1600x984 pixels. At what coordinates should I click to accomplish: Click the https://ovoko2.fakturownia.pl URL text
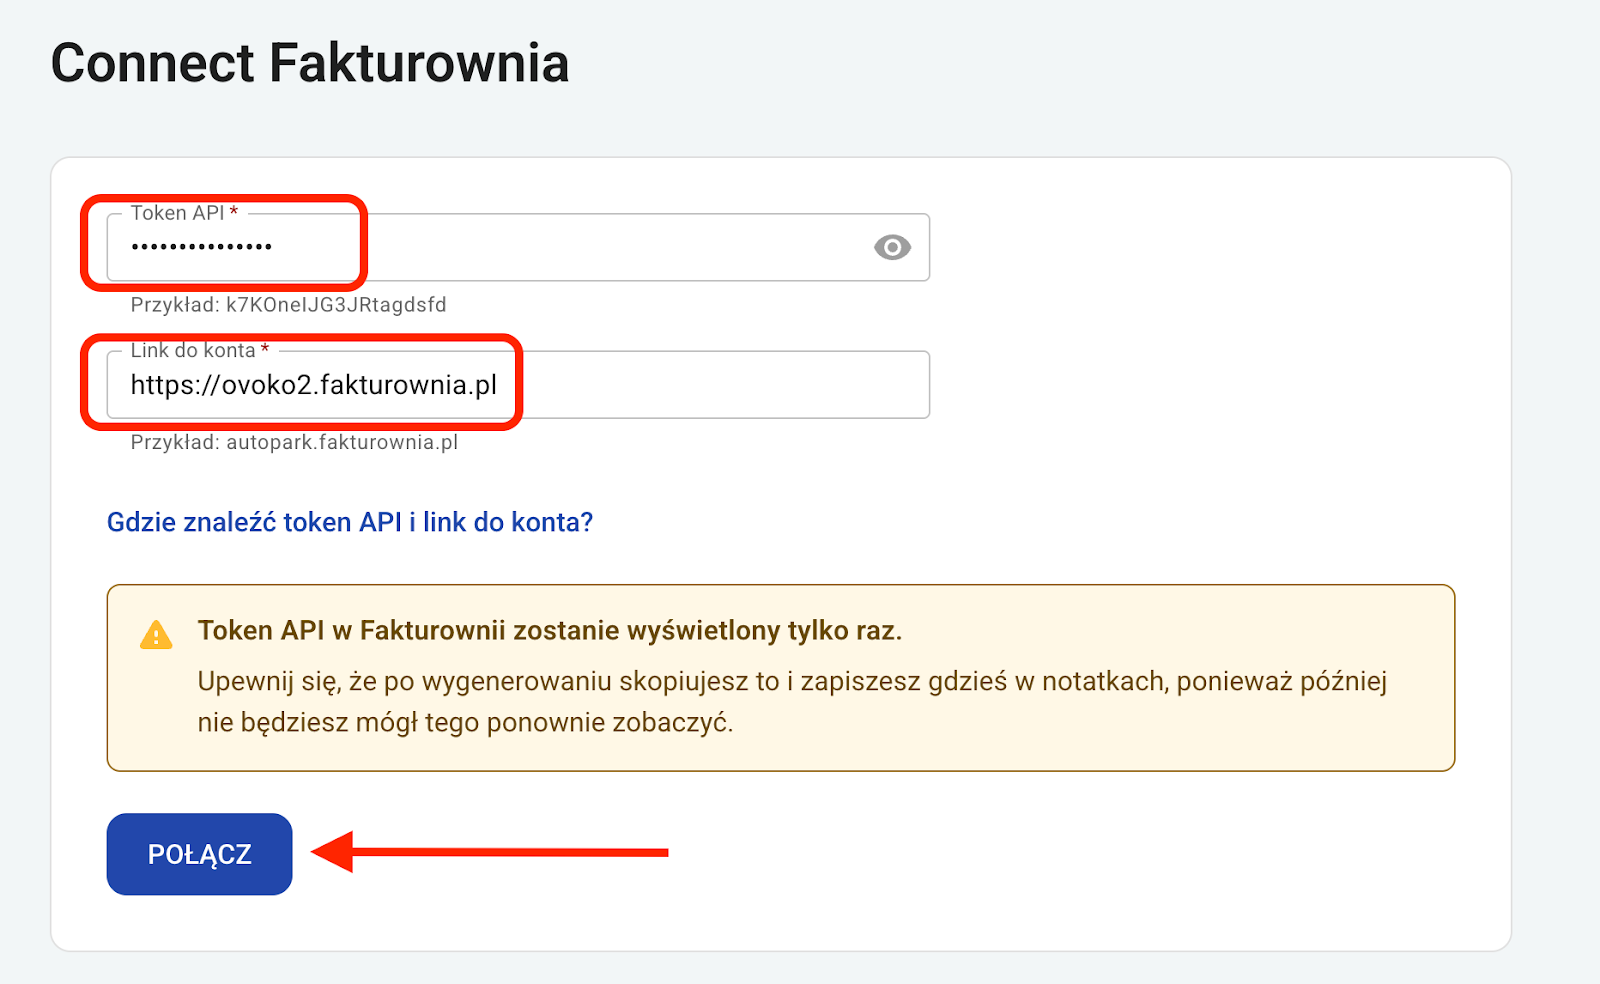pyautogui.click(x=313, y=385)
